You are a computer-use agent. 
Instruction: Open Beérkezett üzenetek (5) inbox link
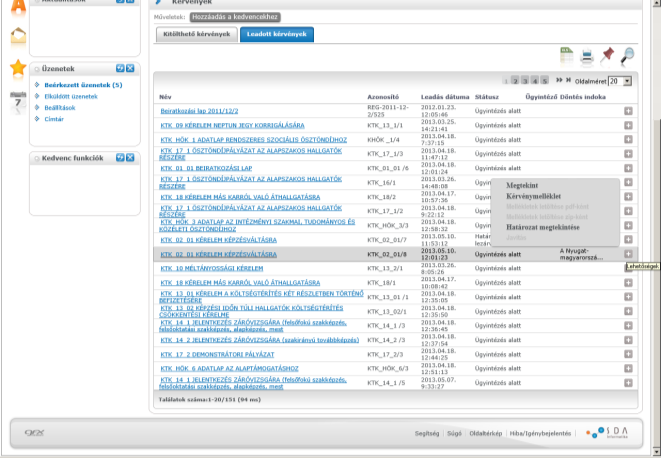click(x=83, y=85)
